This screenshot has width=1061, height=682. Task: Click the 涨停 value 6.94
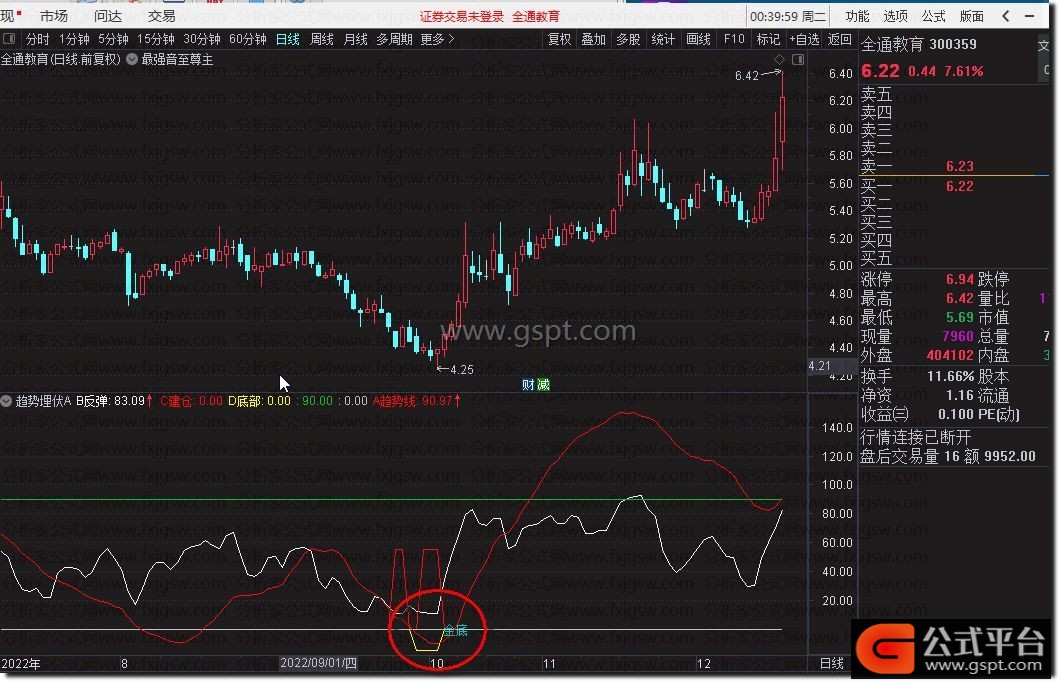(960, 279)
